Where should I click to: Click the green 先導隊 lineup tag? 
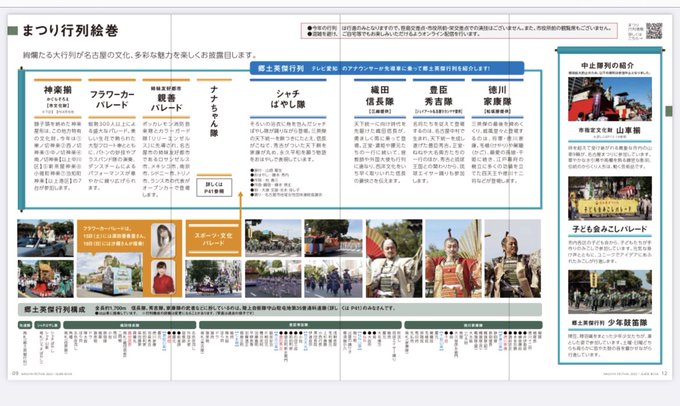pyautogui.click(x=25, y=325)
